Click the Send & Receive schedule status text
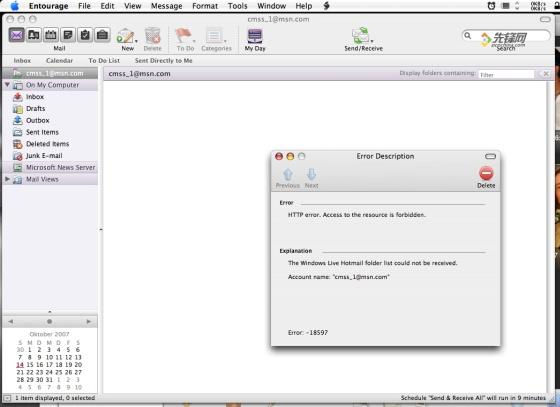560x407 pixels. coord(473,398)
